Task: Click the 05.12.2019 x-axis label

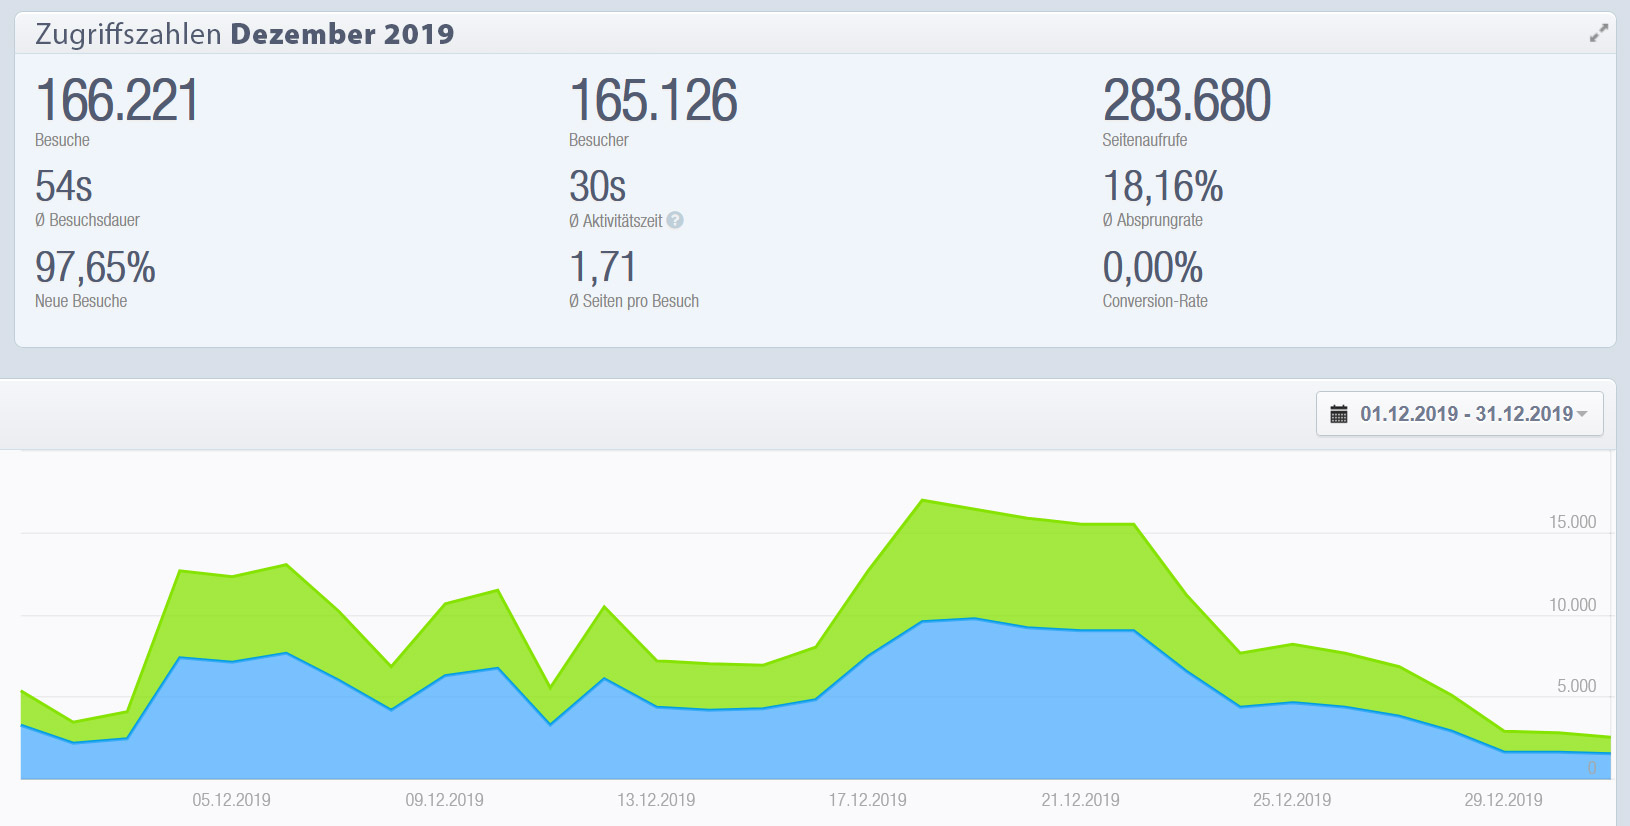Action: point(231,800)
